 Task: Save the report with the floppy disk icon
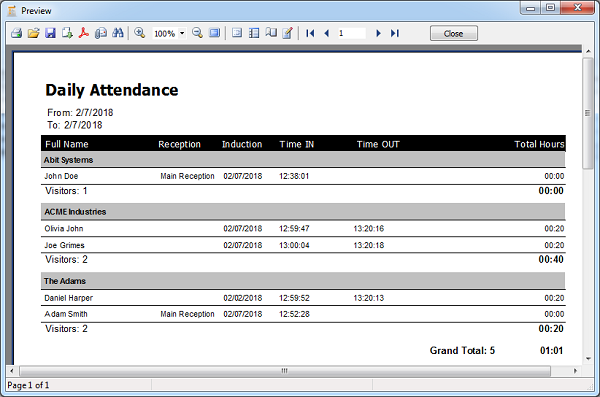pyautogui.click(x=50, y=33)
